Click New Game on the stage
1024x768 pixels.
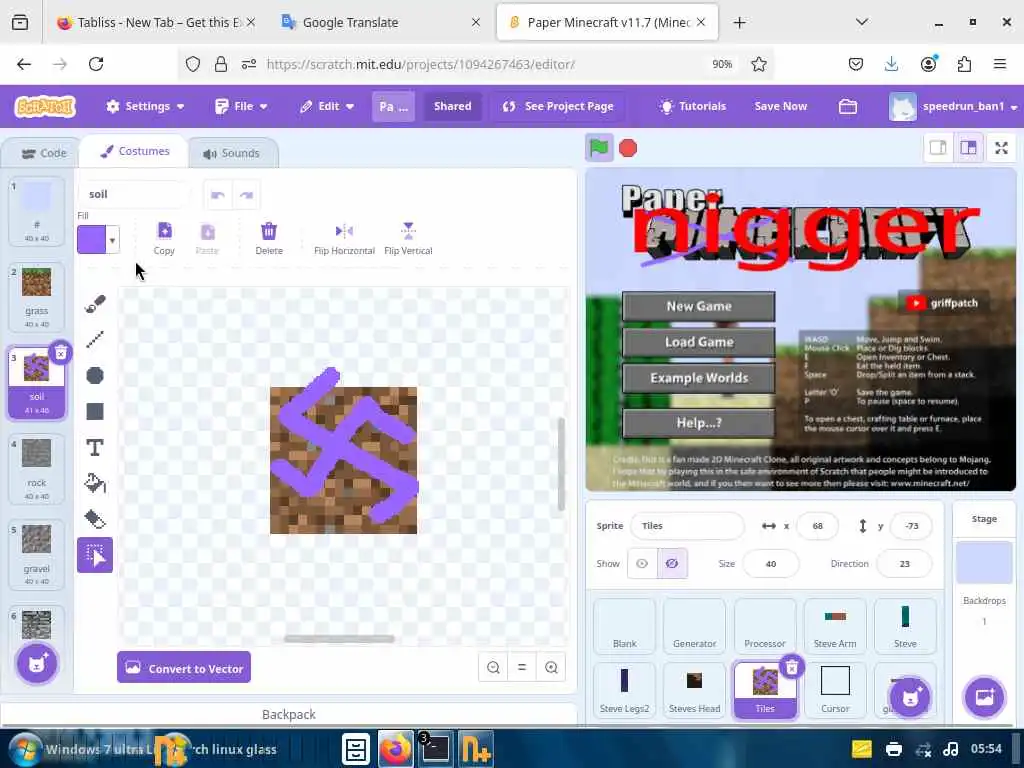click(698, 306)
